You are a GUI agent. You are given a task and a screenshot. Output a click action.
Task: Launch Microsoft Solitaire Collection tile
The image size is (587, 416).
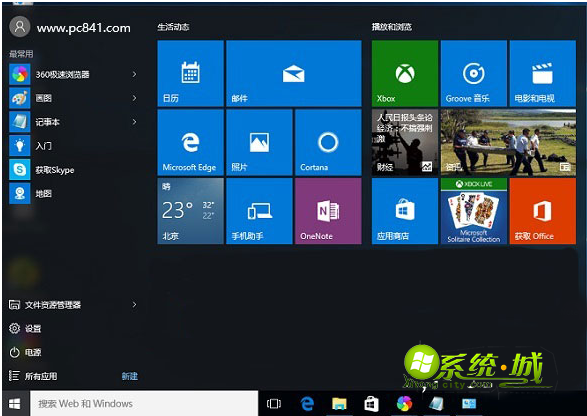pos(474,211)
